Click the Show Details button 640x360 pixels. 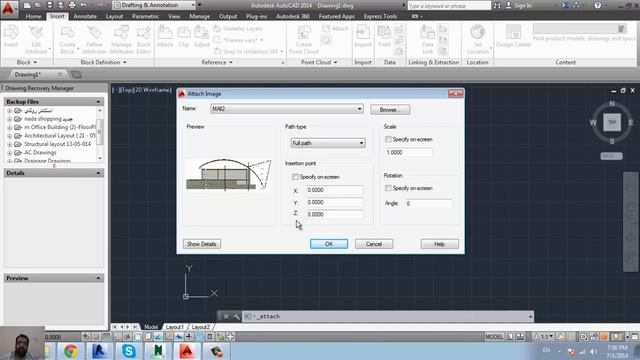(x=202, y=244)
